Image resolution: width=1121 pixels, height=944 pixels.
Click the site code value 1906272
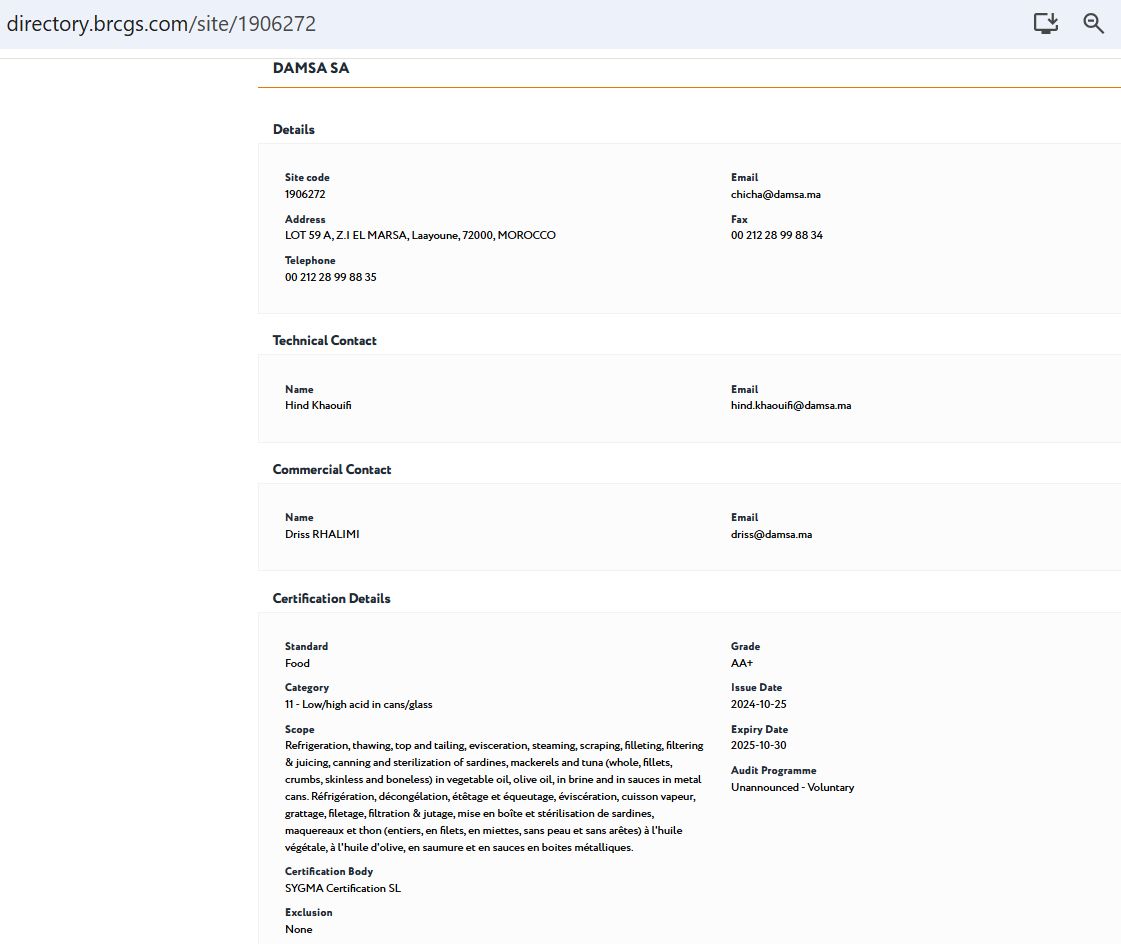pos(305,194)
